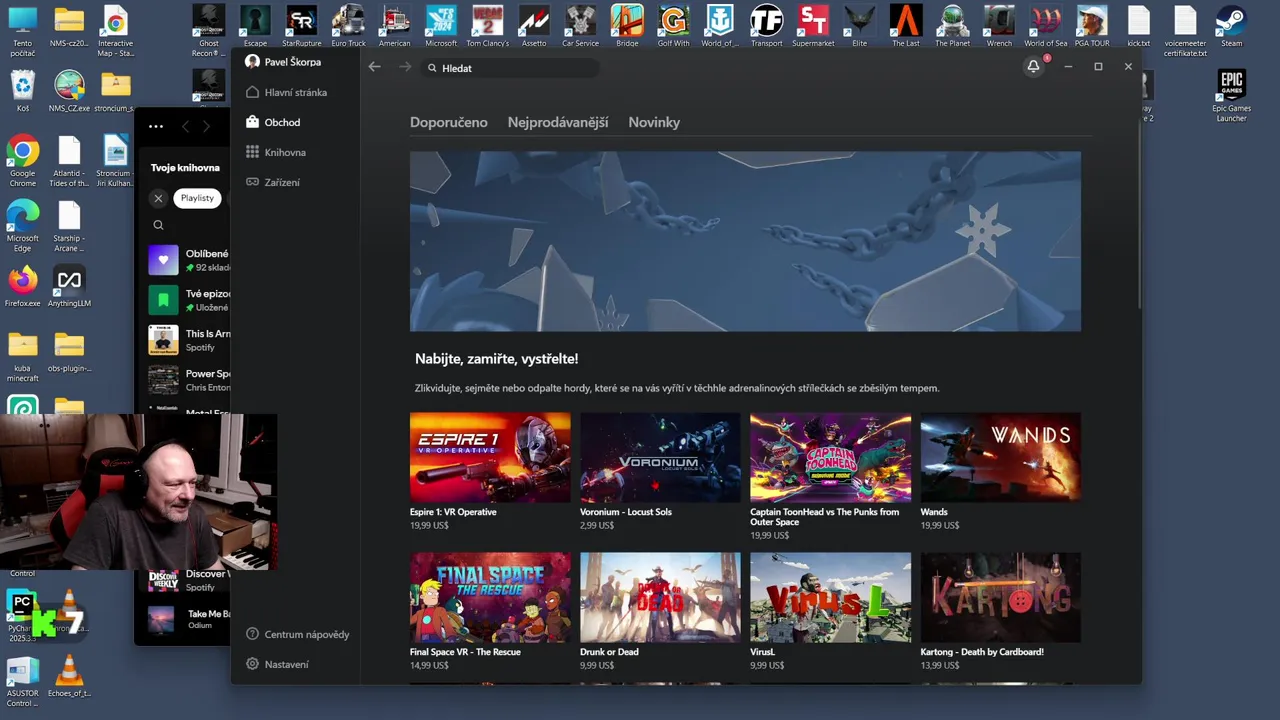
Task: Open the kick.txt file on desktop
Action: [x=1138, y=26]
